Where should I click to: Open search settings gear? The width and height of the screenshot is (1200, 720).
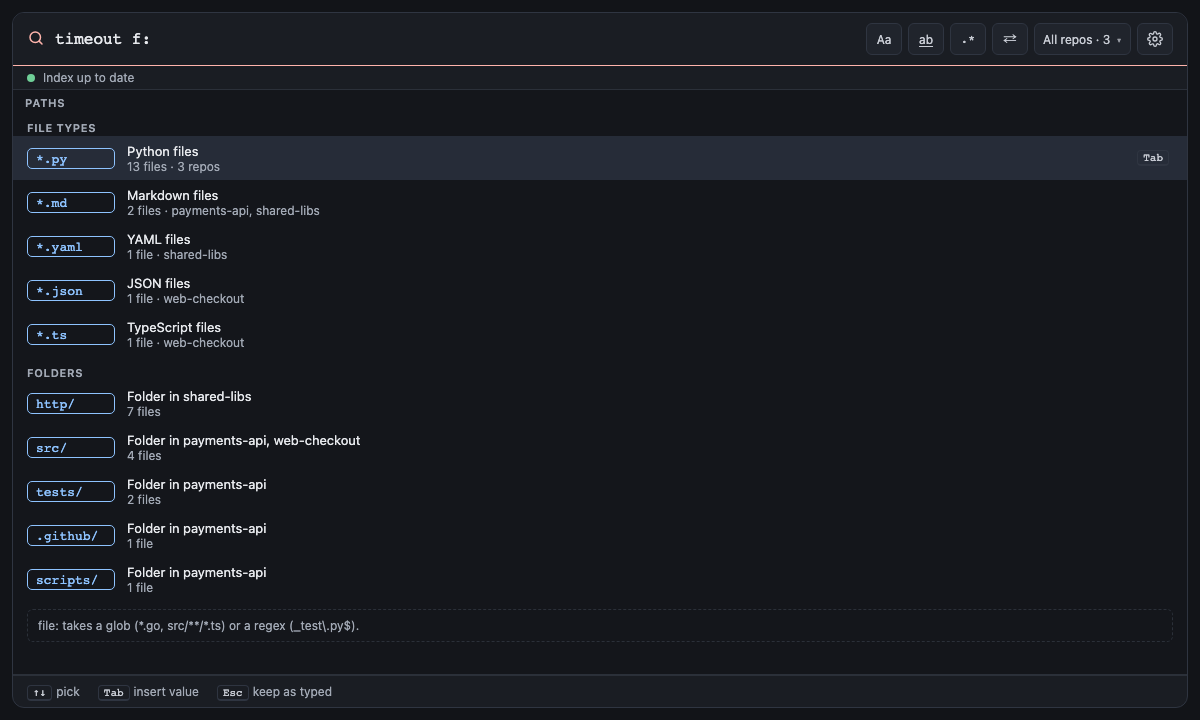tap(1155, 39)
